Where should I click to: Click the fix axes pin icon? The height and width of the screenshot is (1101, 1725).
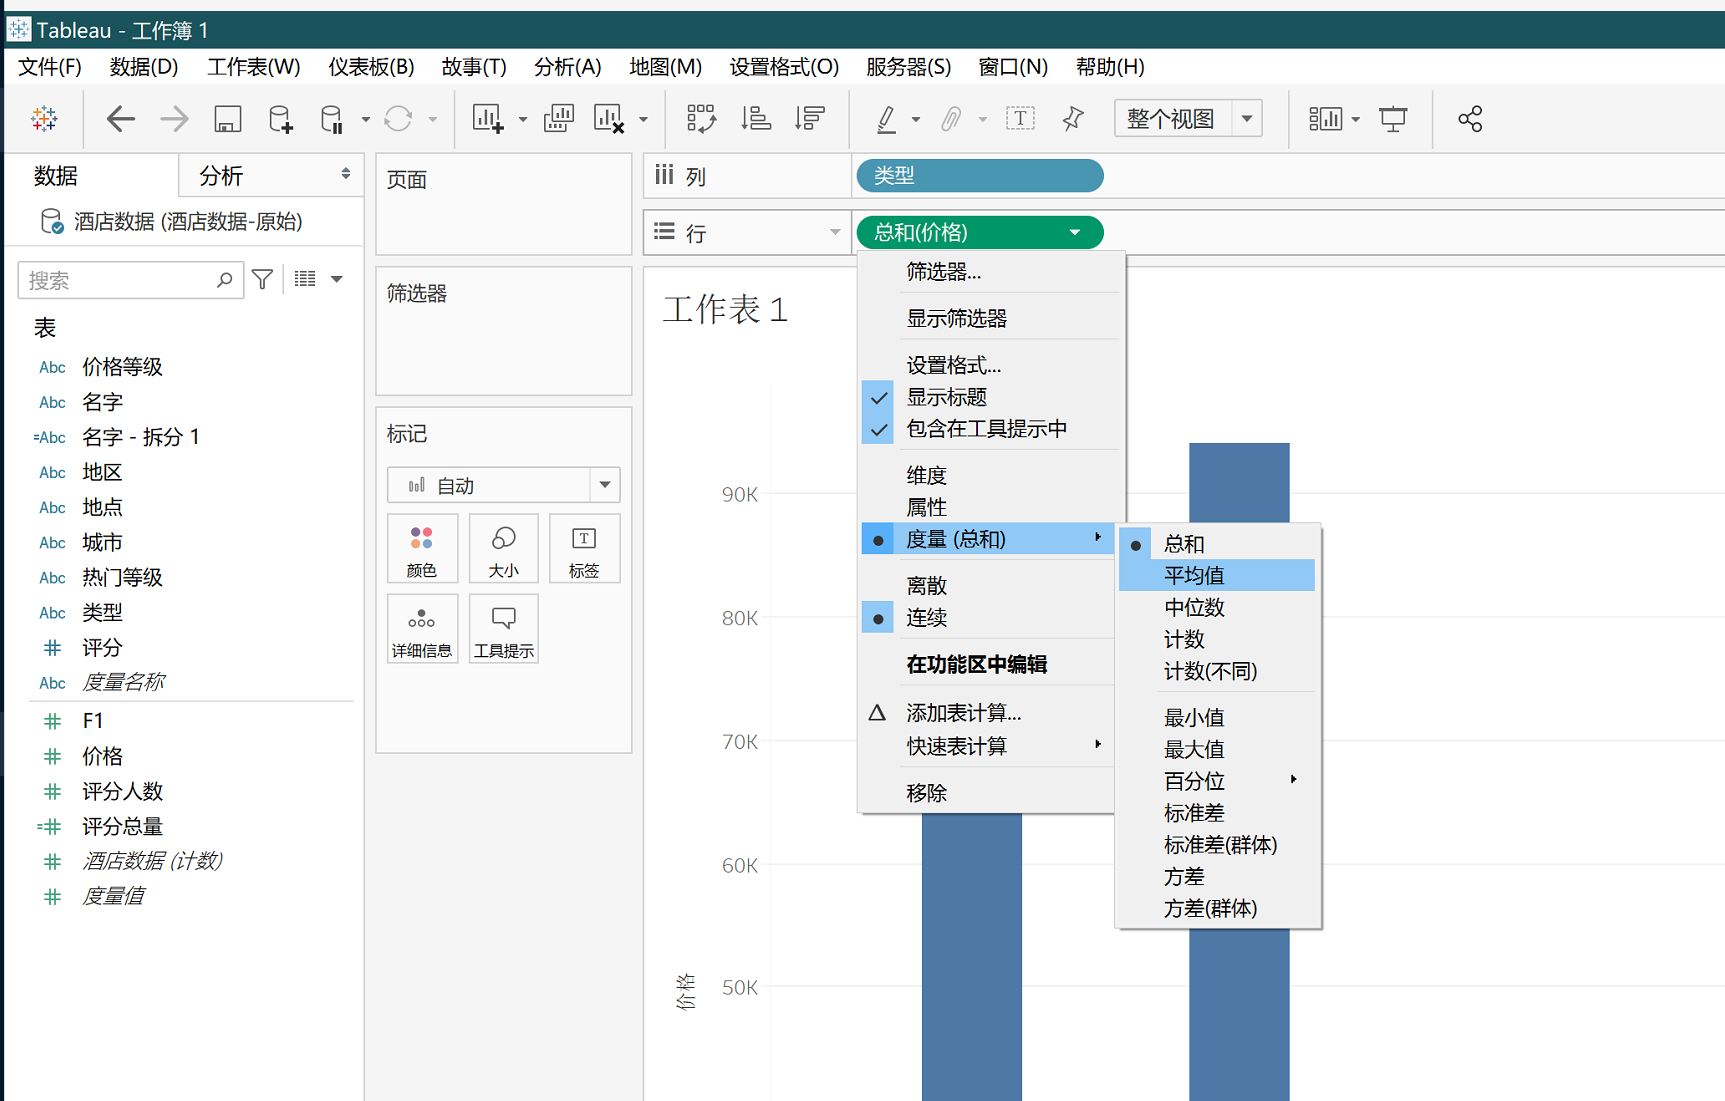coord(1073,119)
